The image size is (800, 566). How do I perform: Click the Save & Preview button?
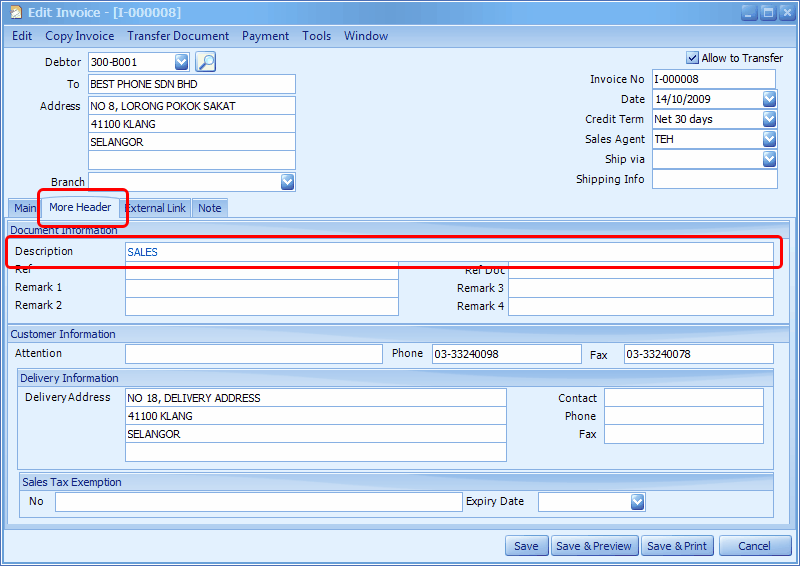point(593,546)
